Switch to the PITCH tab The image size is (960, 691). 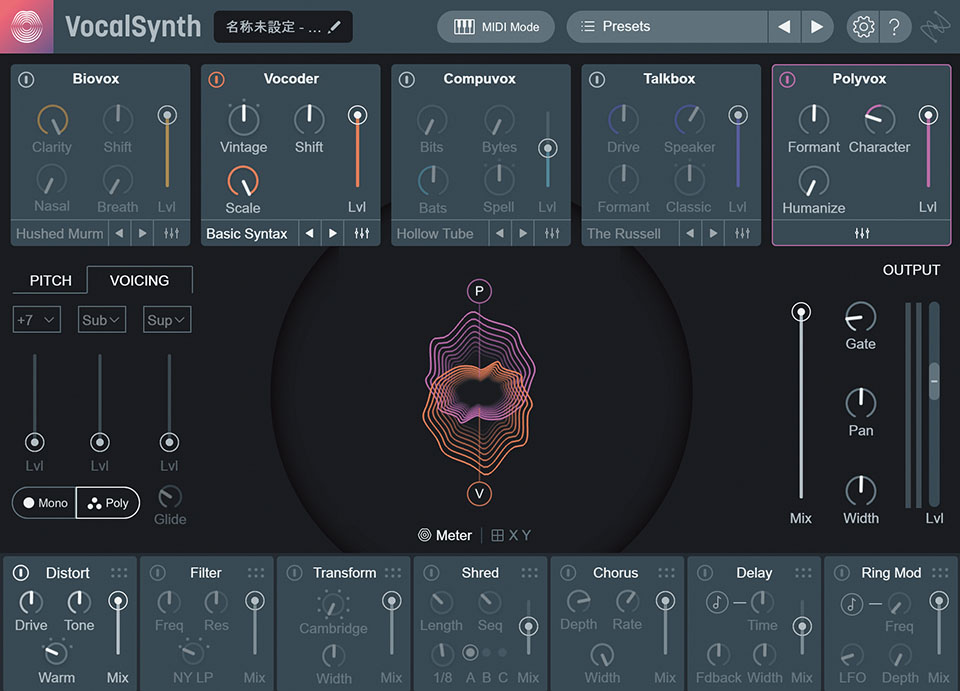[50, 280]
